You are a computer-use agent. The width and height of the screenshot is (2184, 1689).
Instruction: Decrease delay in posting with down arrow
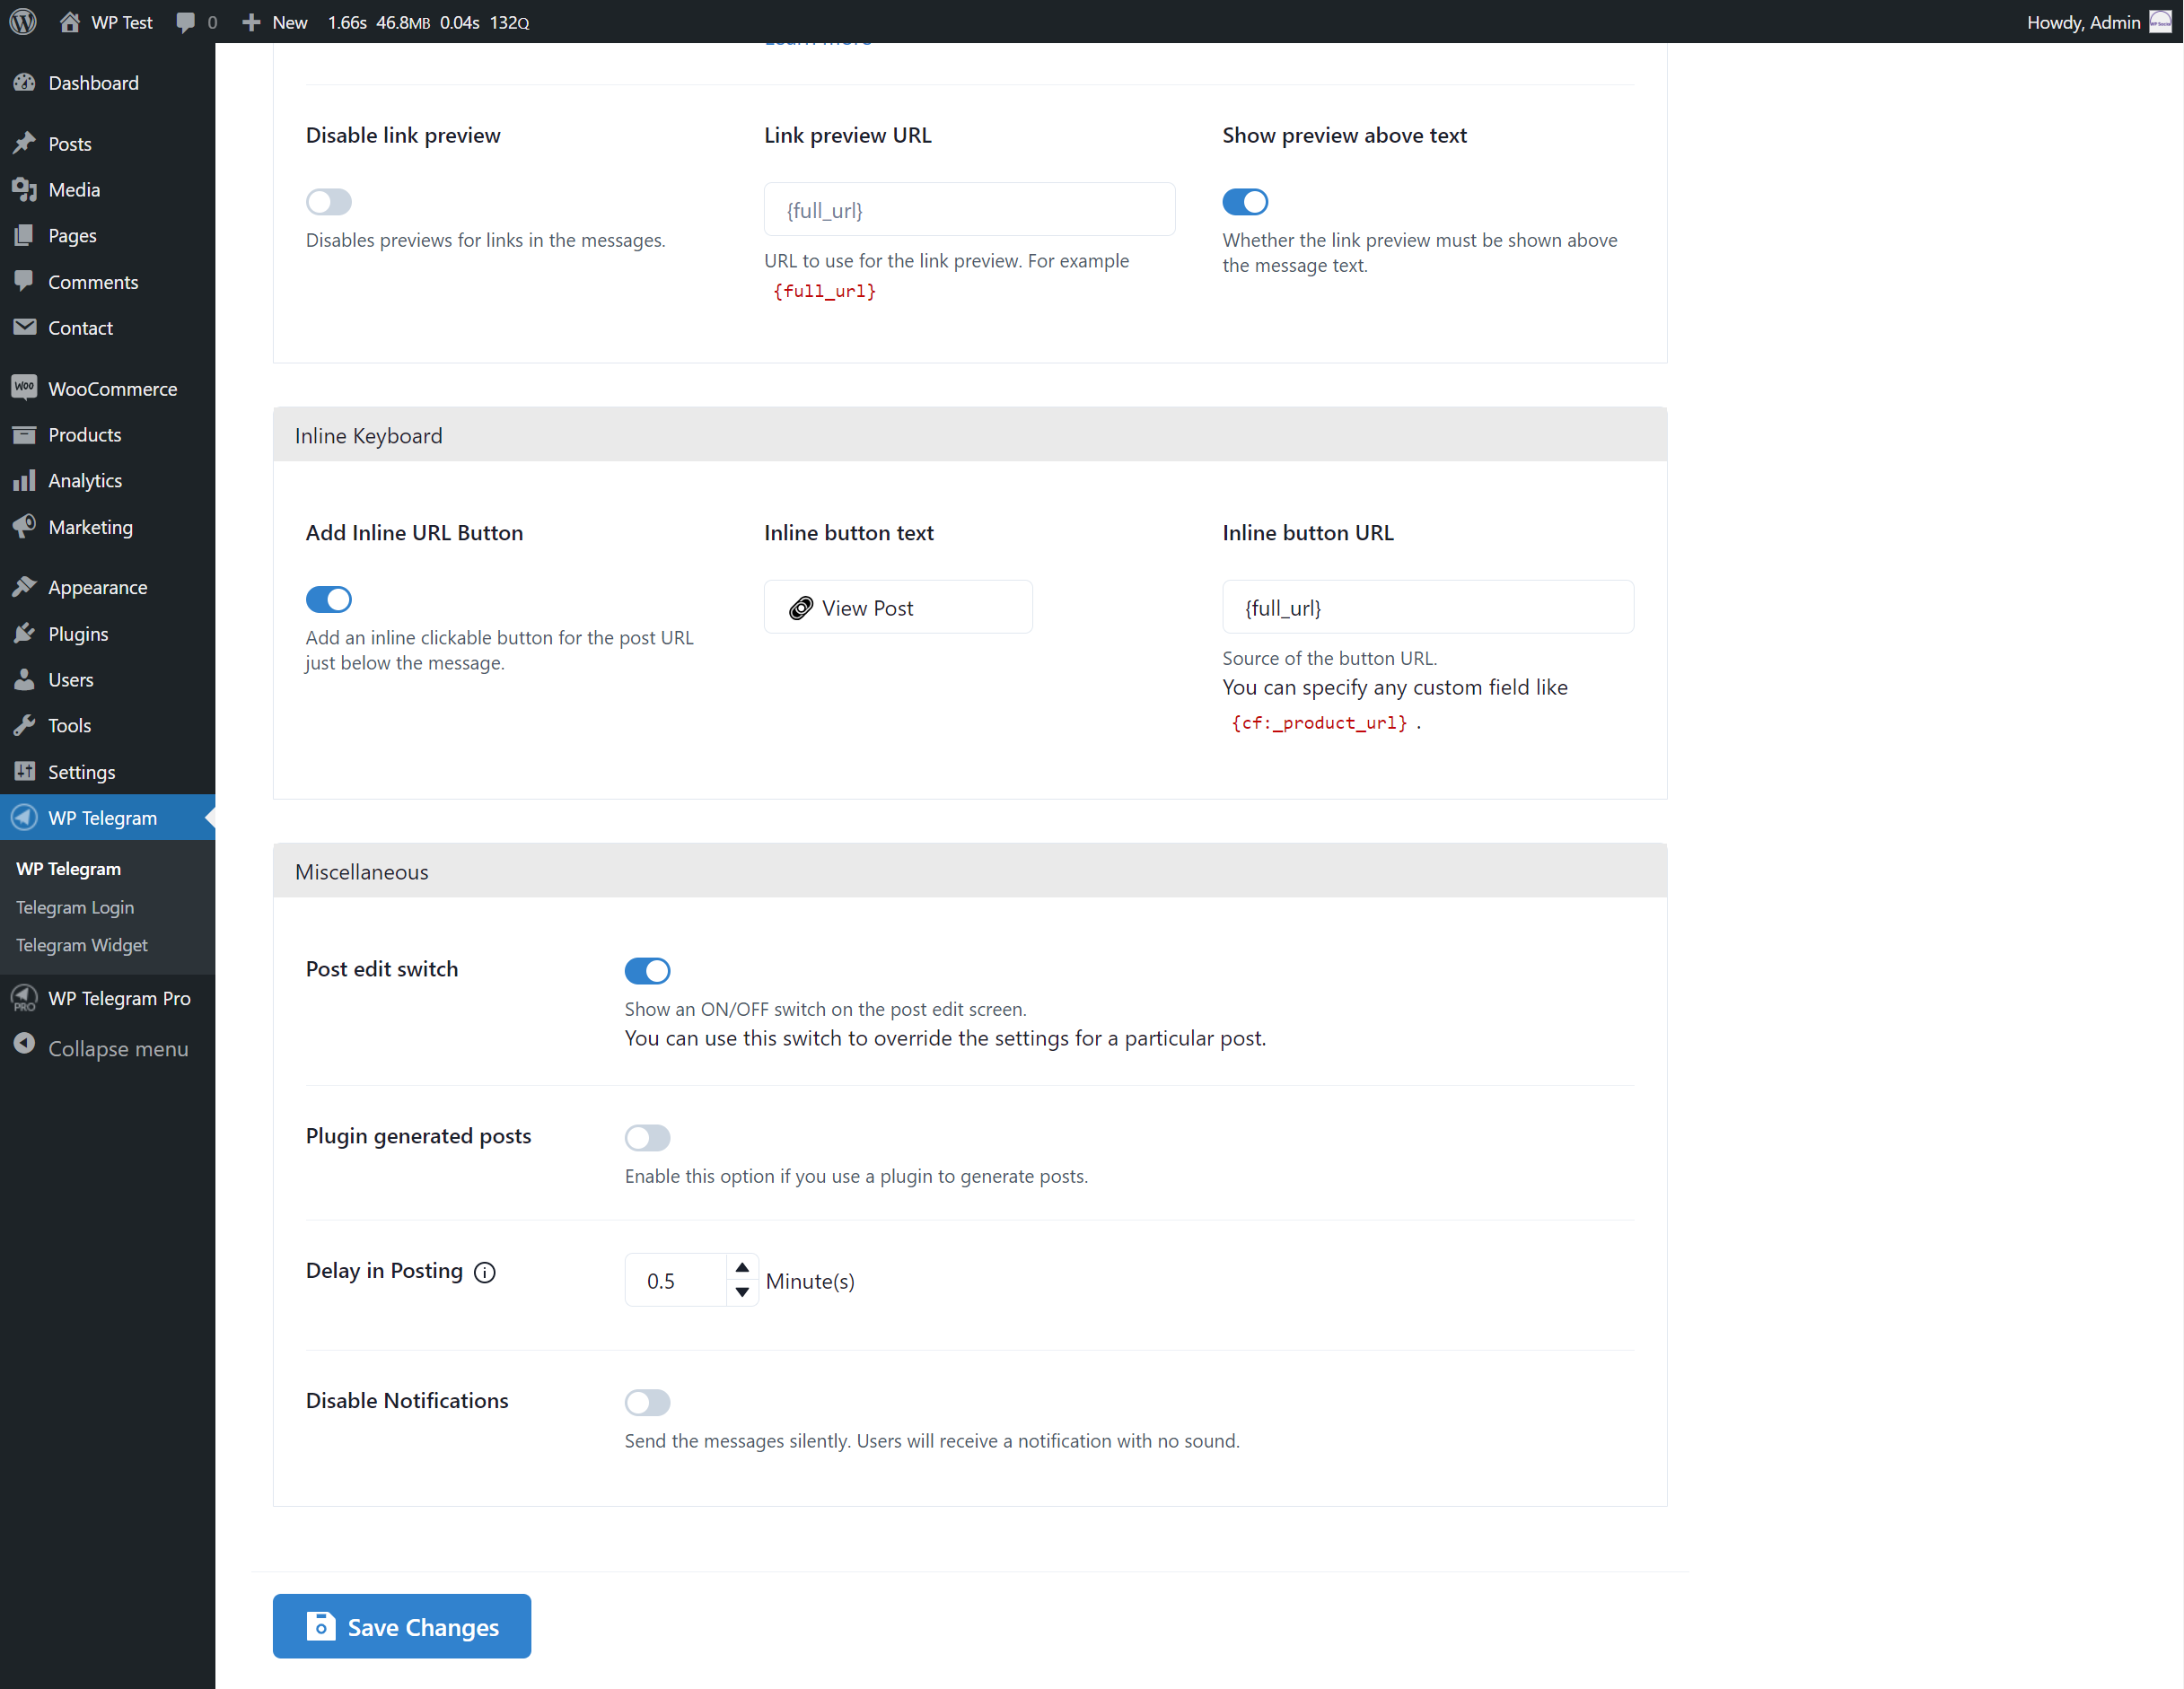click(x=742, y=1293)
